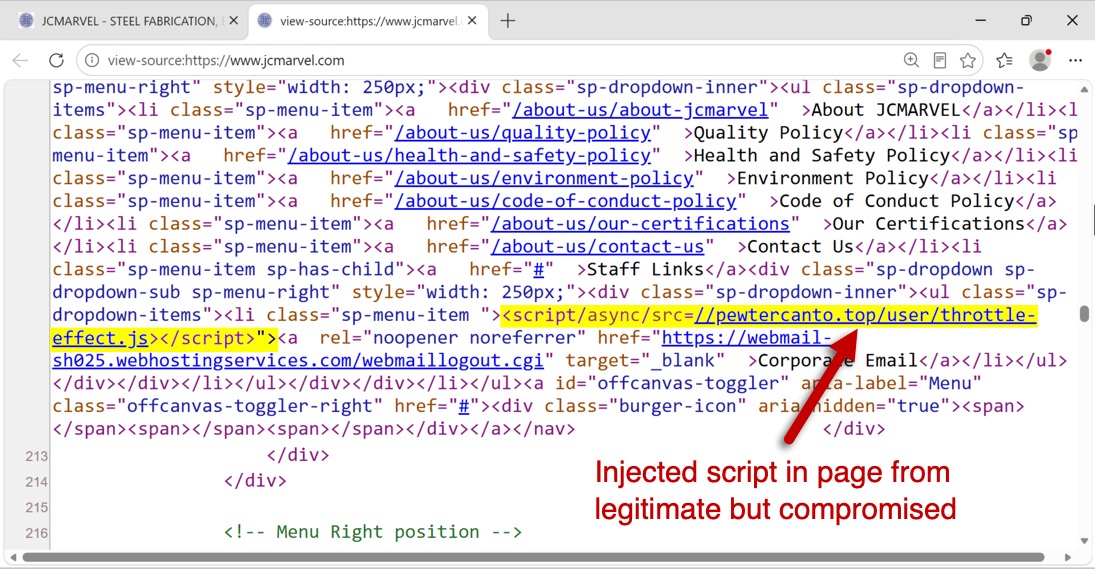The height and width of the screenshot is (569, 1095).
Task: Open the /about-us/environment-policy link
Action: coord(545,178)
